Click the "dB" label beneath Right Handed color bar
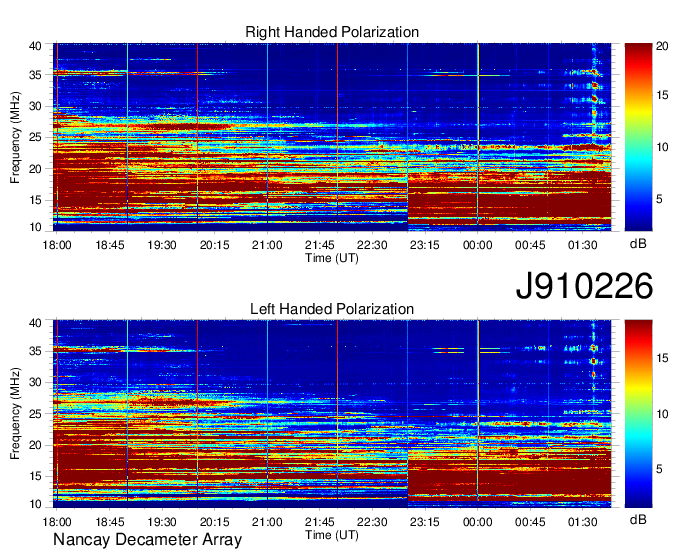Image resolution: width=680 pixels, height=552 pixels. pyautogui.click(x=638, y=244)
